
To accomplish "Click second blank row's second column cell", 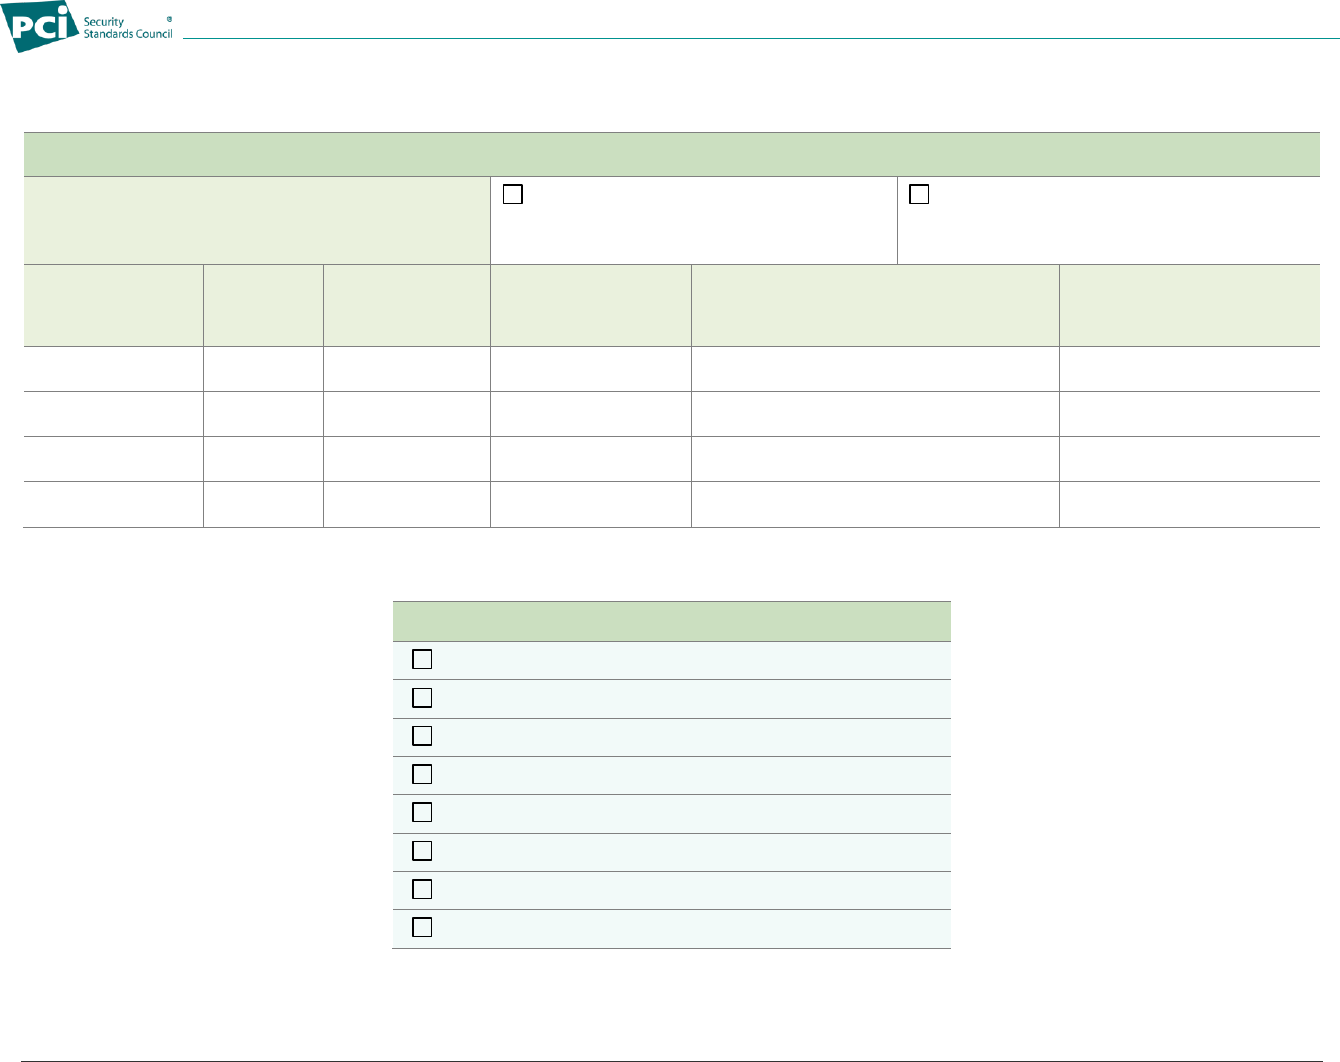I will pyautogui.click(x=263, y=414).
